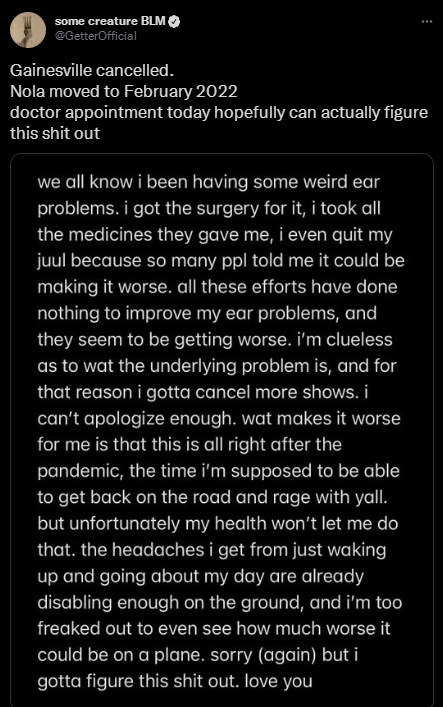Open the profile avatar picture
This screenshot has width=443, height=707.
click(x=28, y=30)
